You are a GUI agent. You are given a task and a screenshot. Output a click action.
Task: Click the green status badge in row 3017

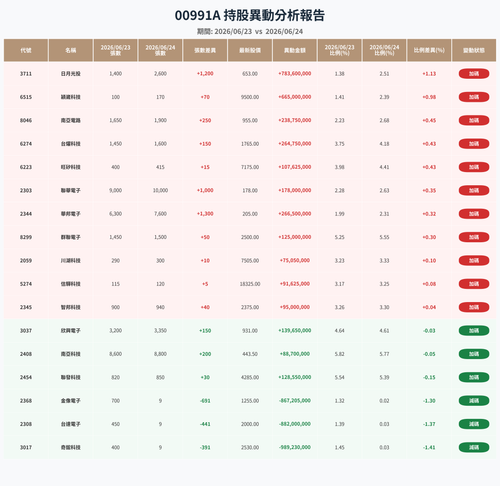[474, 447]
